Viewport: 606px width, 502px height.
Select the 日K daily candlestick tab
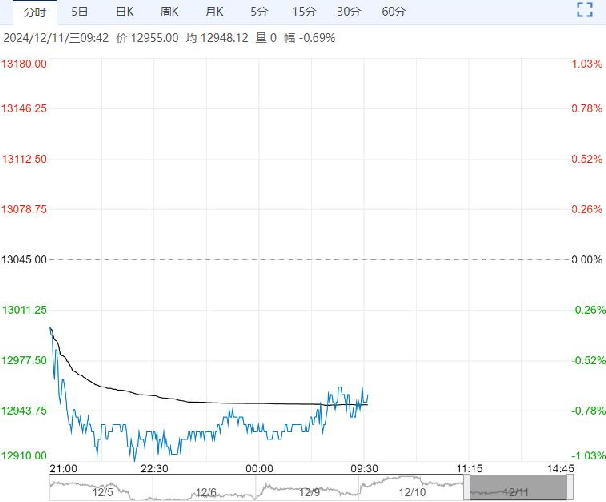pyautogui.click(x=123, y=13)
